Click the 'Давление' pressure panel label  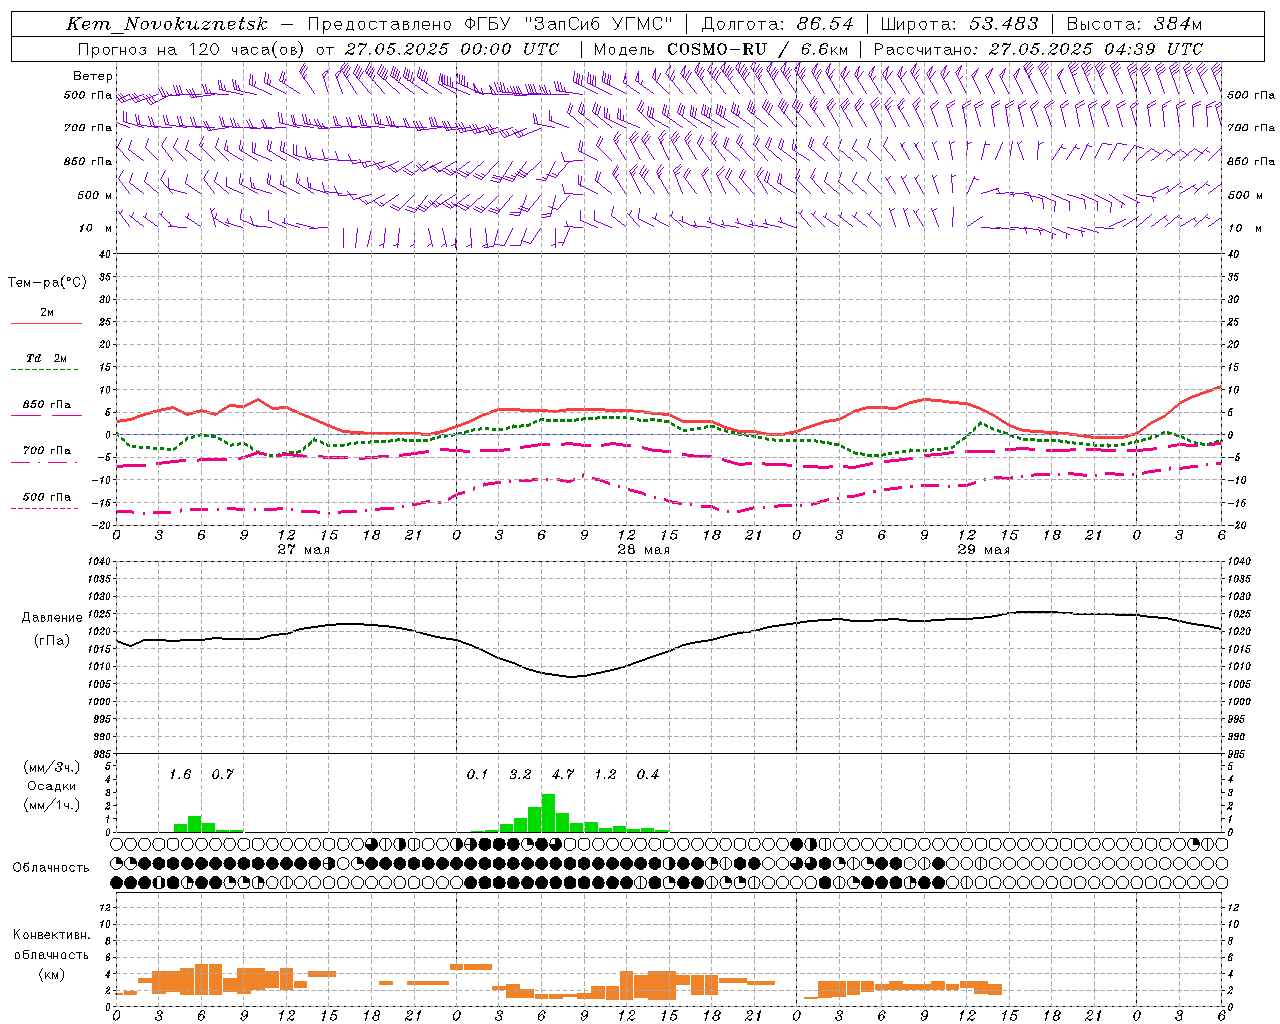pyautogui.click(x=52, y=618)
